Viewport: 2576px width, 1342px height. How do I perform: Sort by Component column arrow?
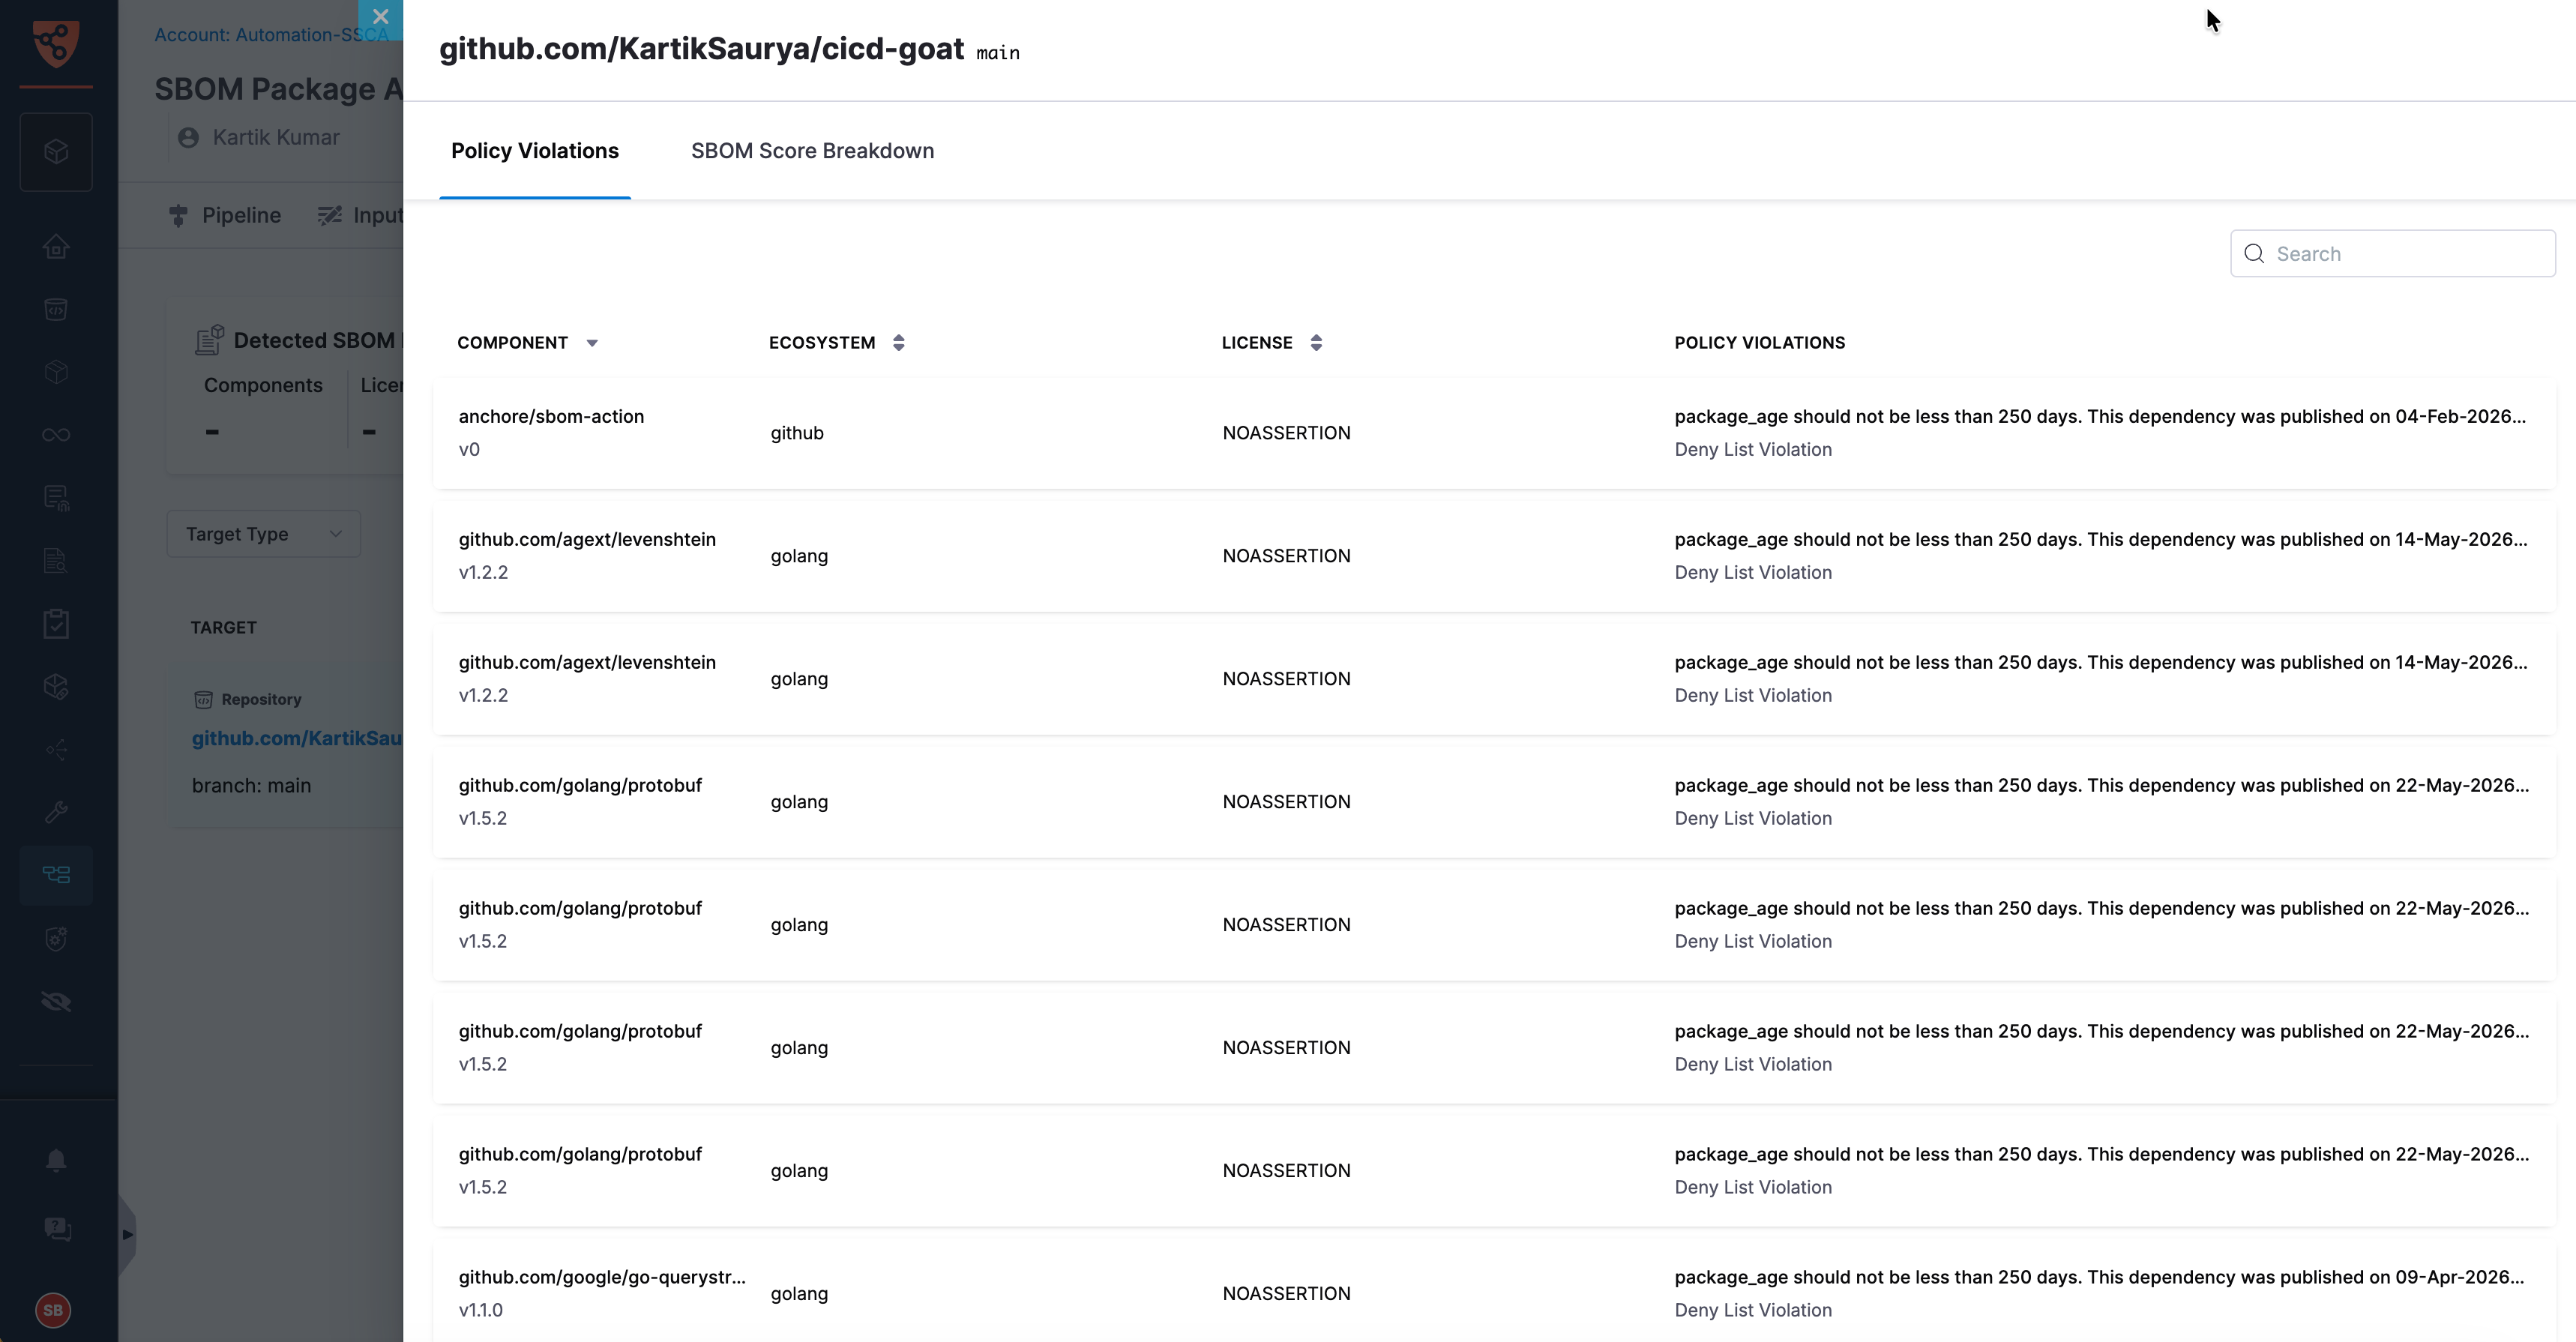coord(592,343)
